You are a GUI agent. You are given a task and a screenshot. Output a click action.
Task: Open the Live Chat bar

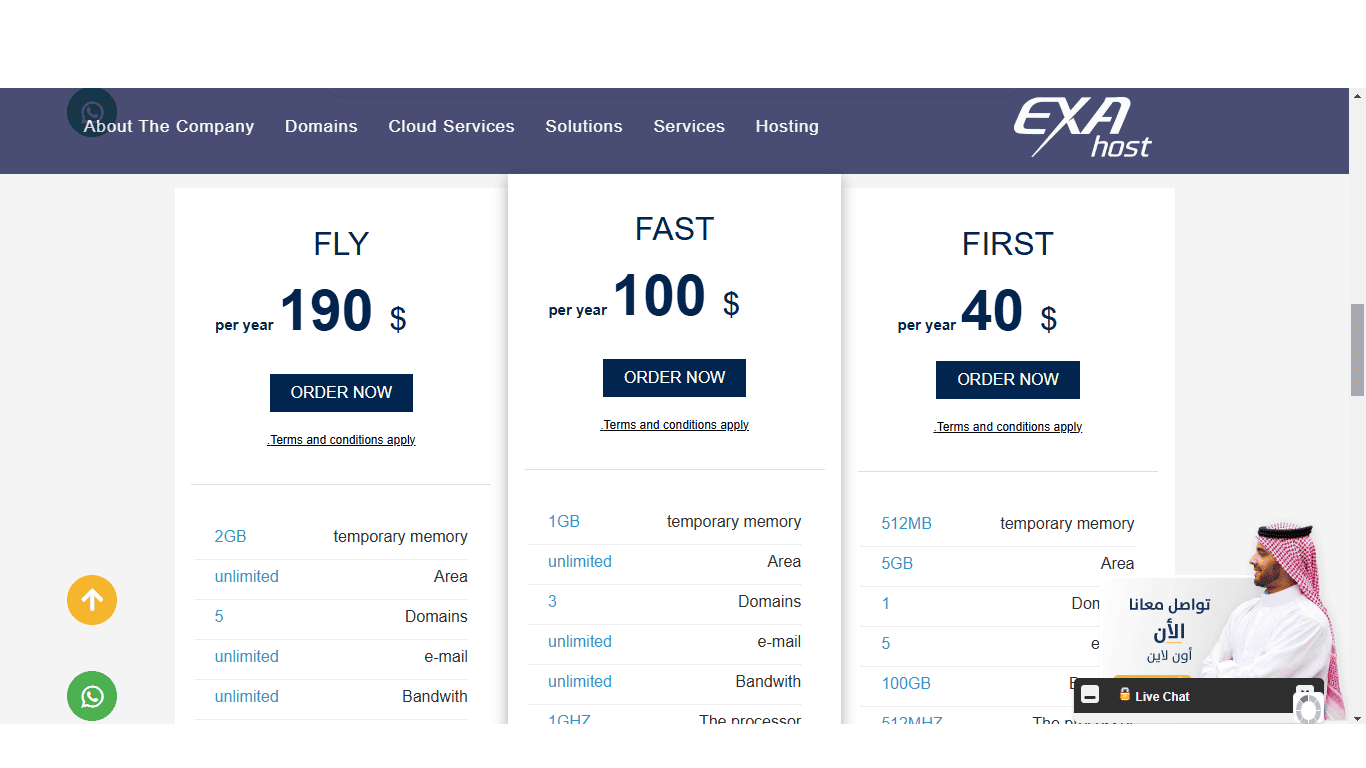(x=1198, y=696)
